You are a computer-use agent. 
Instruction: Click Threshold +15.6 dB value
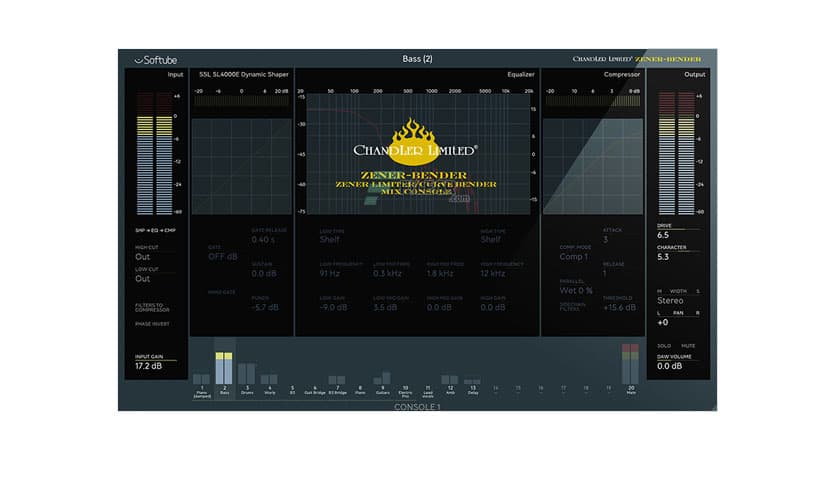[x=619, y=308]
